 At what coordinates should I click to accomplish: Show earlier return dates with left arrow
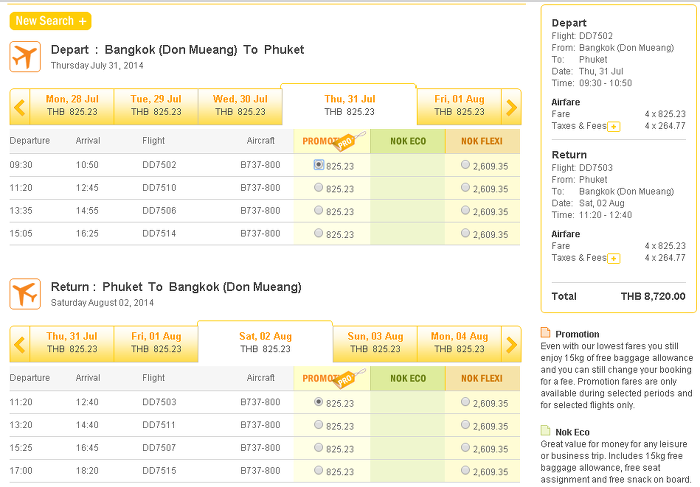click(x=19, y=344)
